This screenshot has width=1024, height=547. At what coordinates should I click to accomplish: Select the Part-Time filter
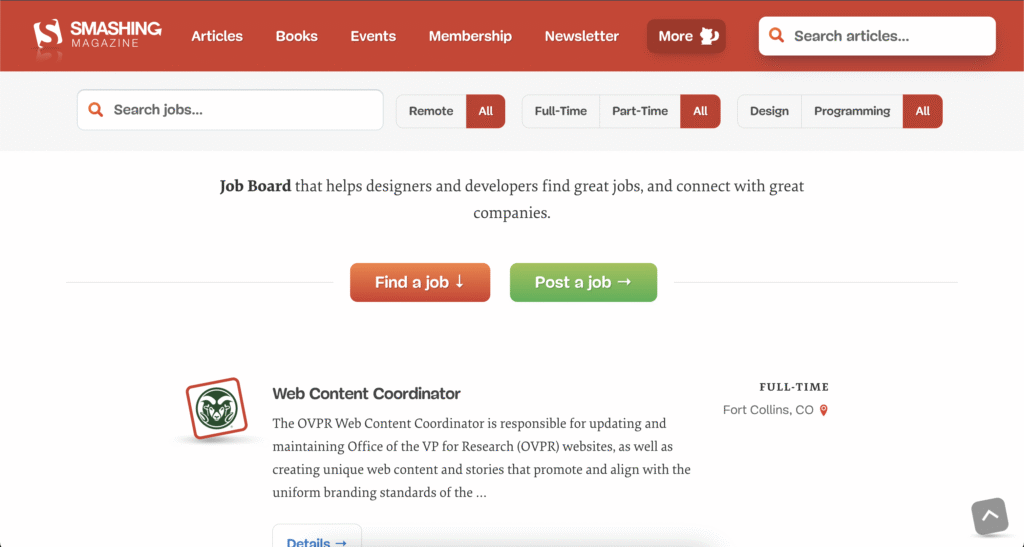coord(639,111)
